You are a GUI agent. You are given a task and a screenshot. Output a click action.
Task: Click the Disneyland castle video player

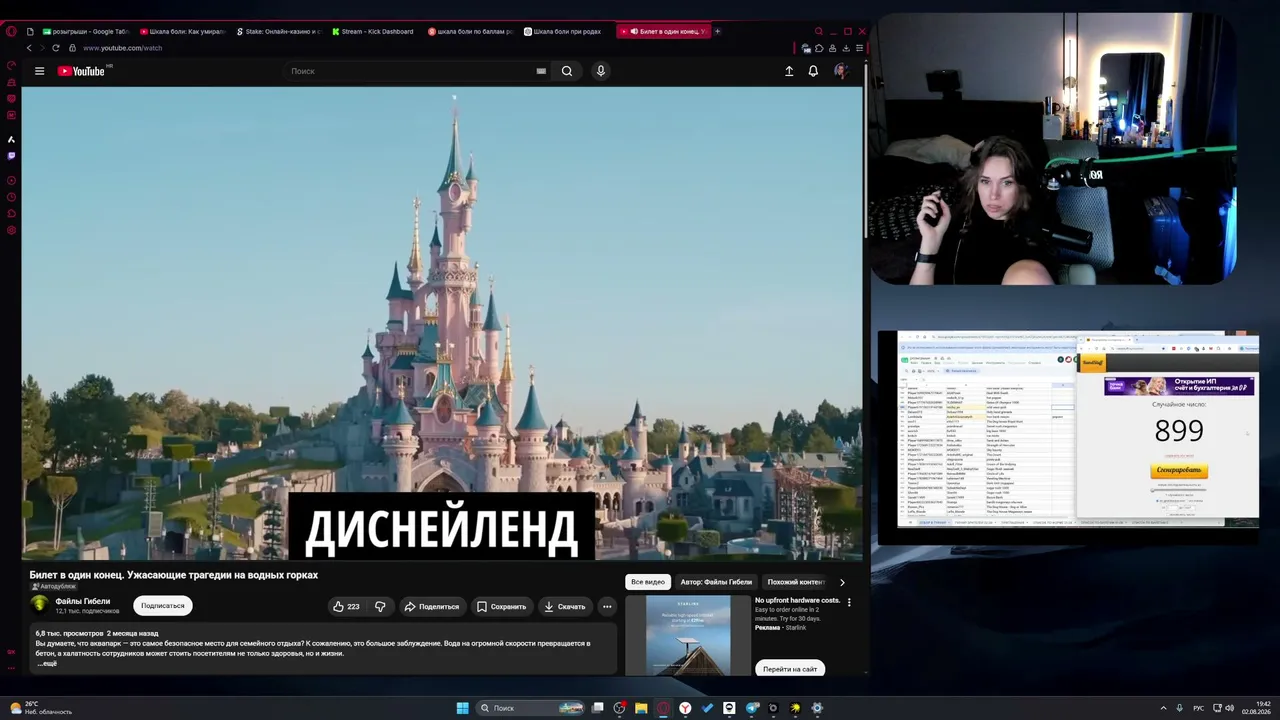point(442,323)
